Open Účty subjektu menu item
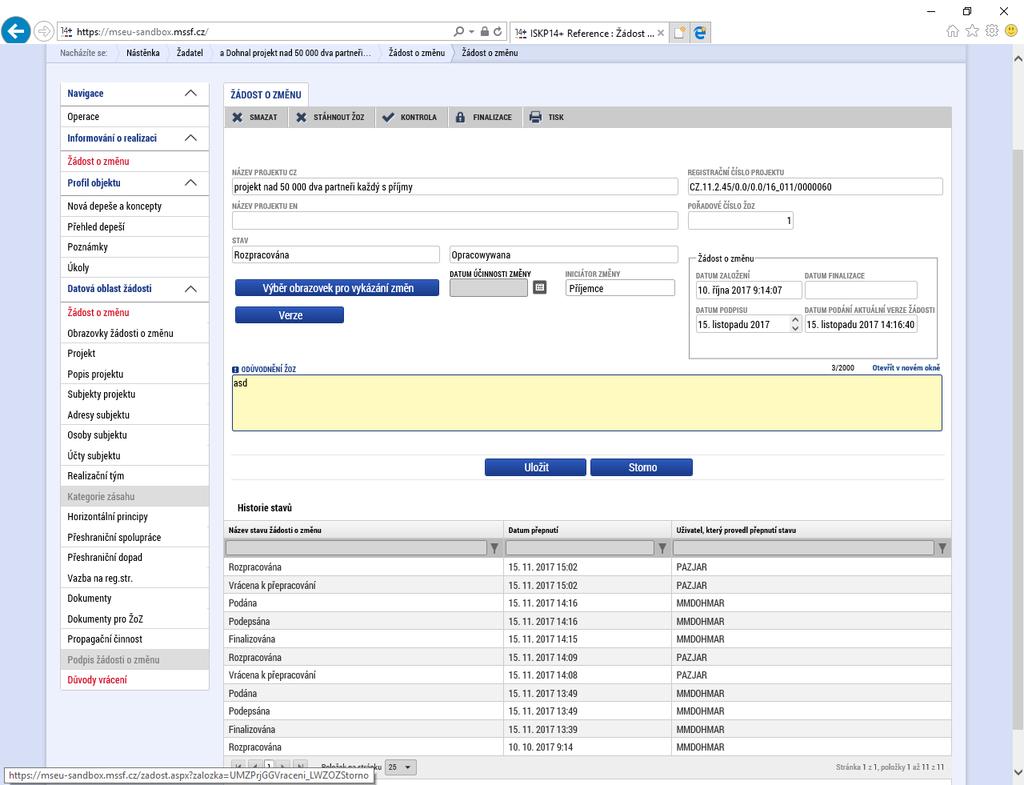1024x785 pixels. tap(135, 456)
